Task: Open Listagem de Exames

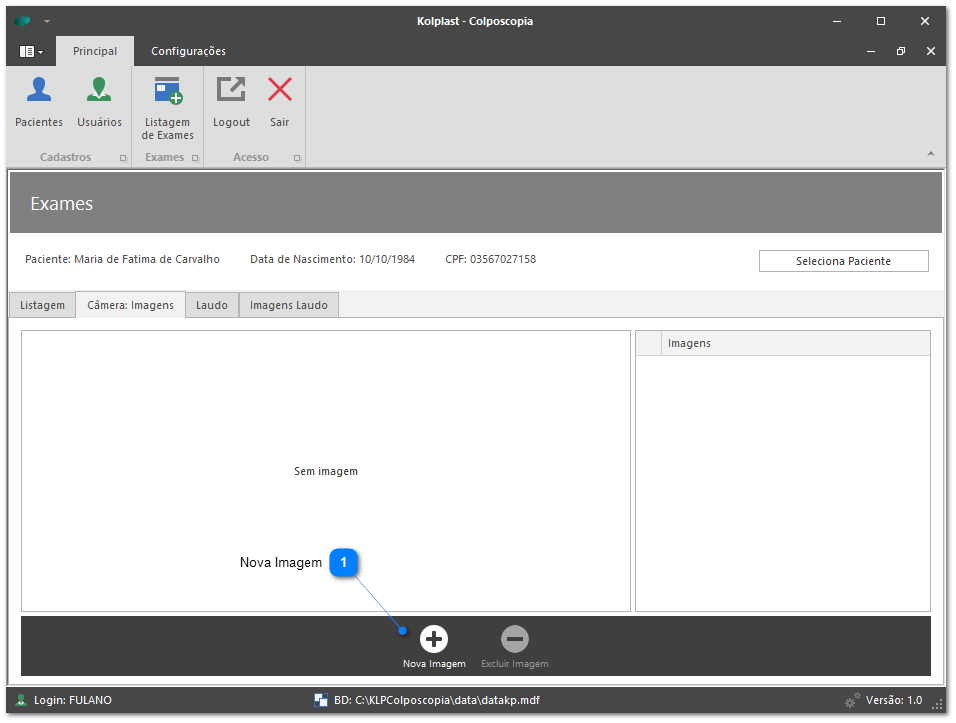Action: click(168, 91)
